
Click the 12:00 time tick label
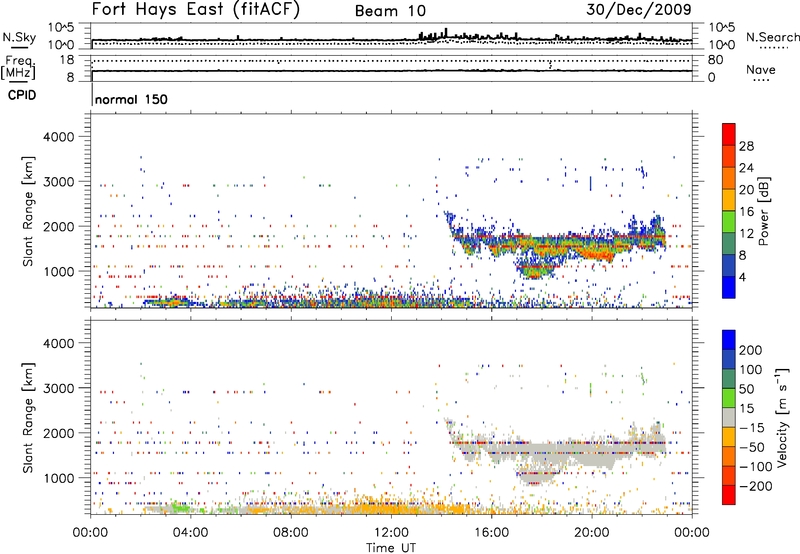click(391, 533)
